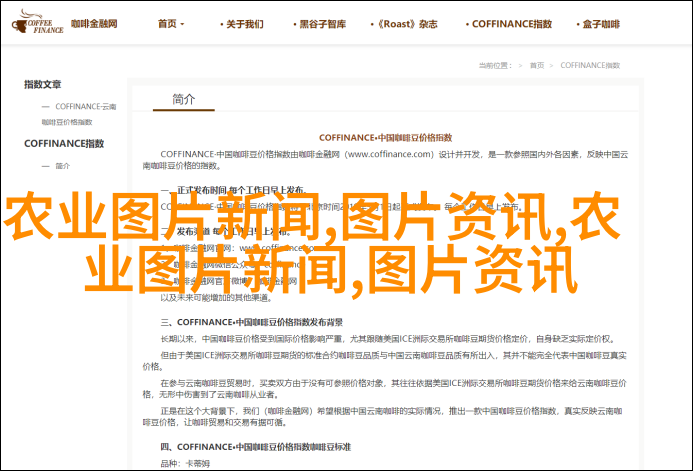The width and height of the screenshot is (694, 472).
Task: Click the COFFINANCE指数 sidebar heading
Action: coord(64,143)
